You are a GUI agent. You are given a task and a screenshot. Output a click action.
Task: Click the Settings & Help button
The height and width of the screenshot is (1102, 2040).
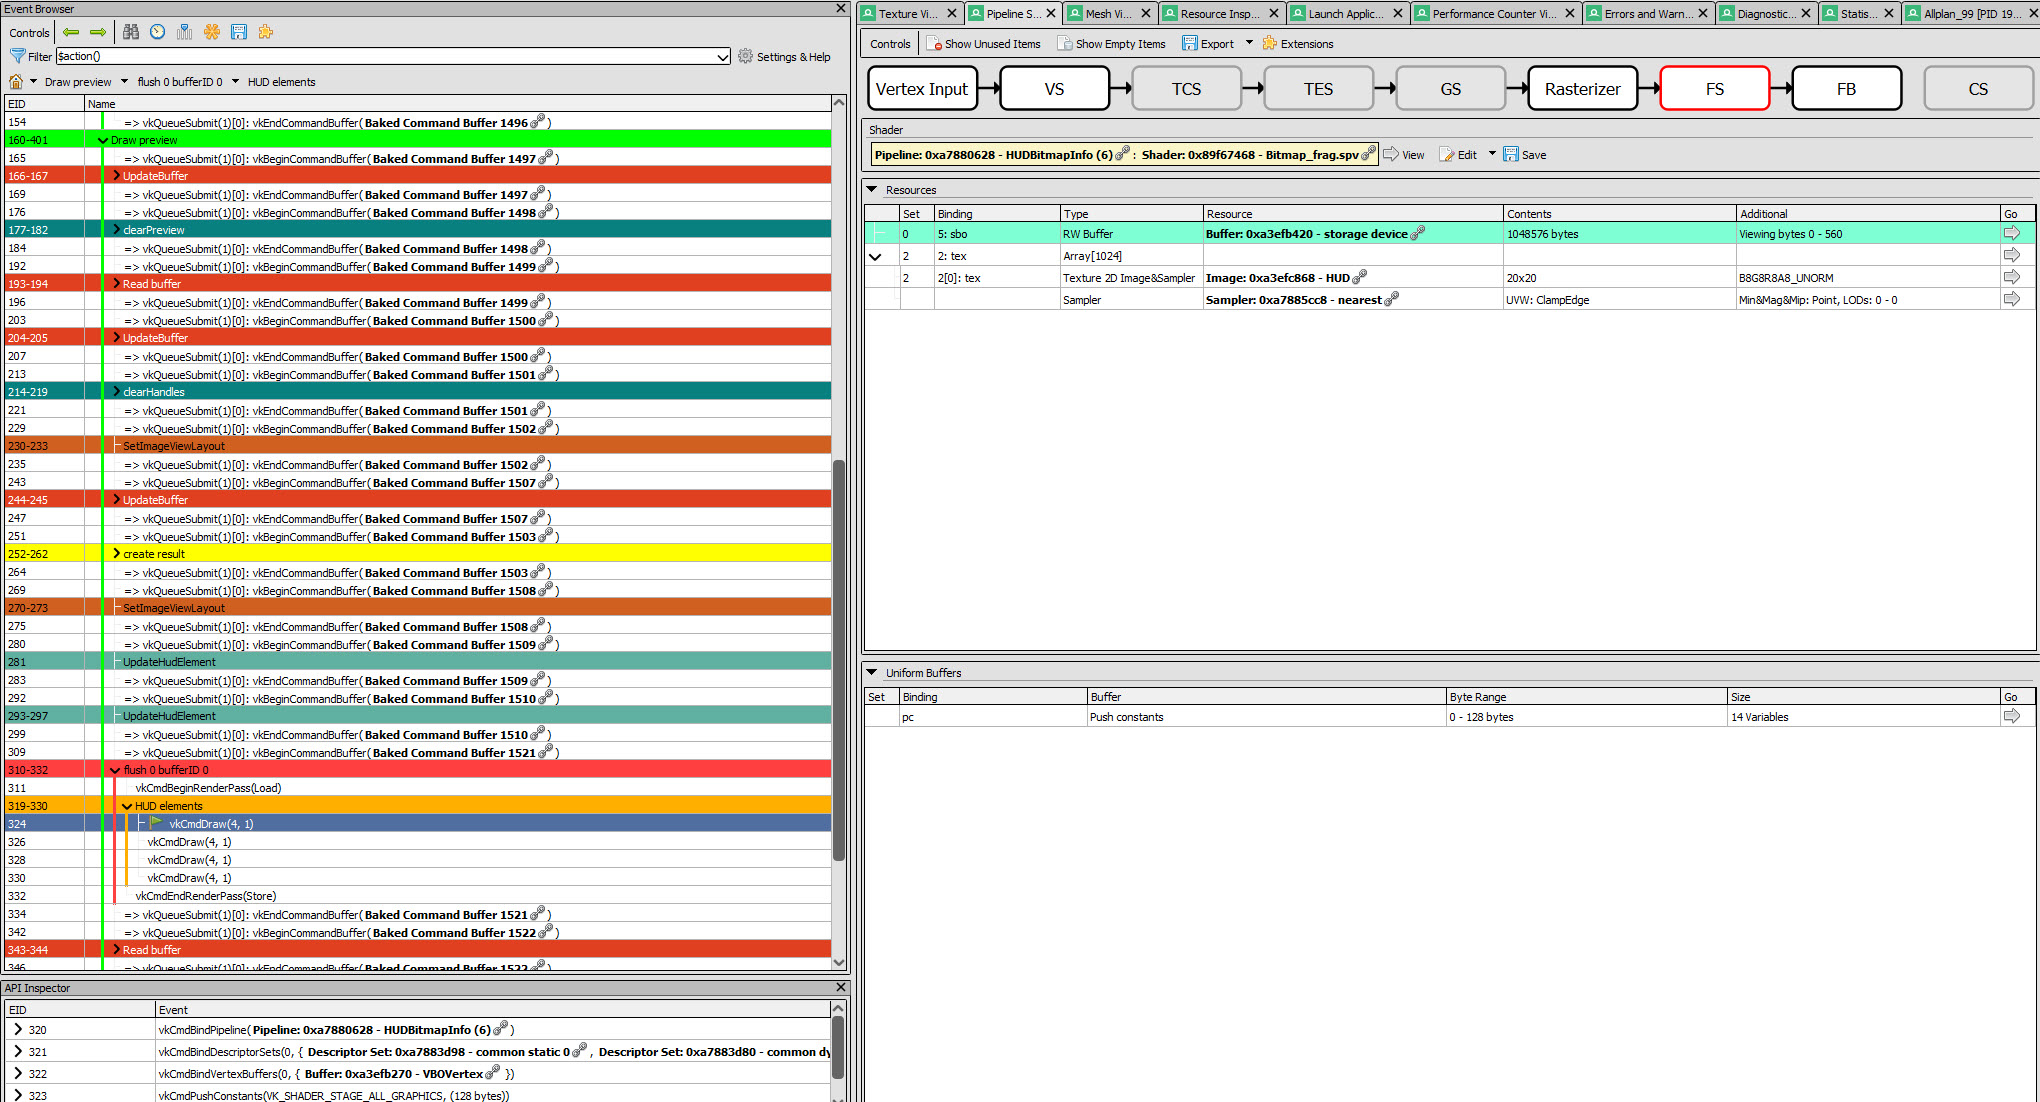coord(787,56)
